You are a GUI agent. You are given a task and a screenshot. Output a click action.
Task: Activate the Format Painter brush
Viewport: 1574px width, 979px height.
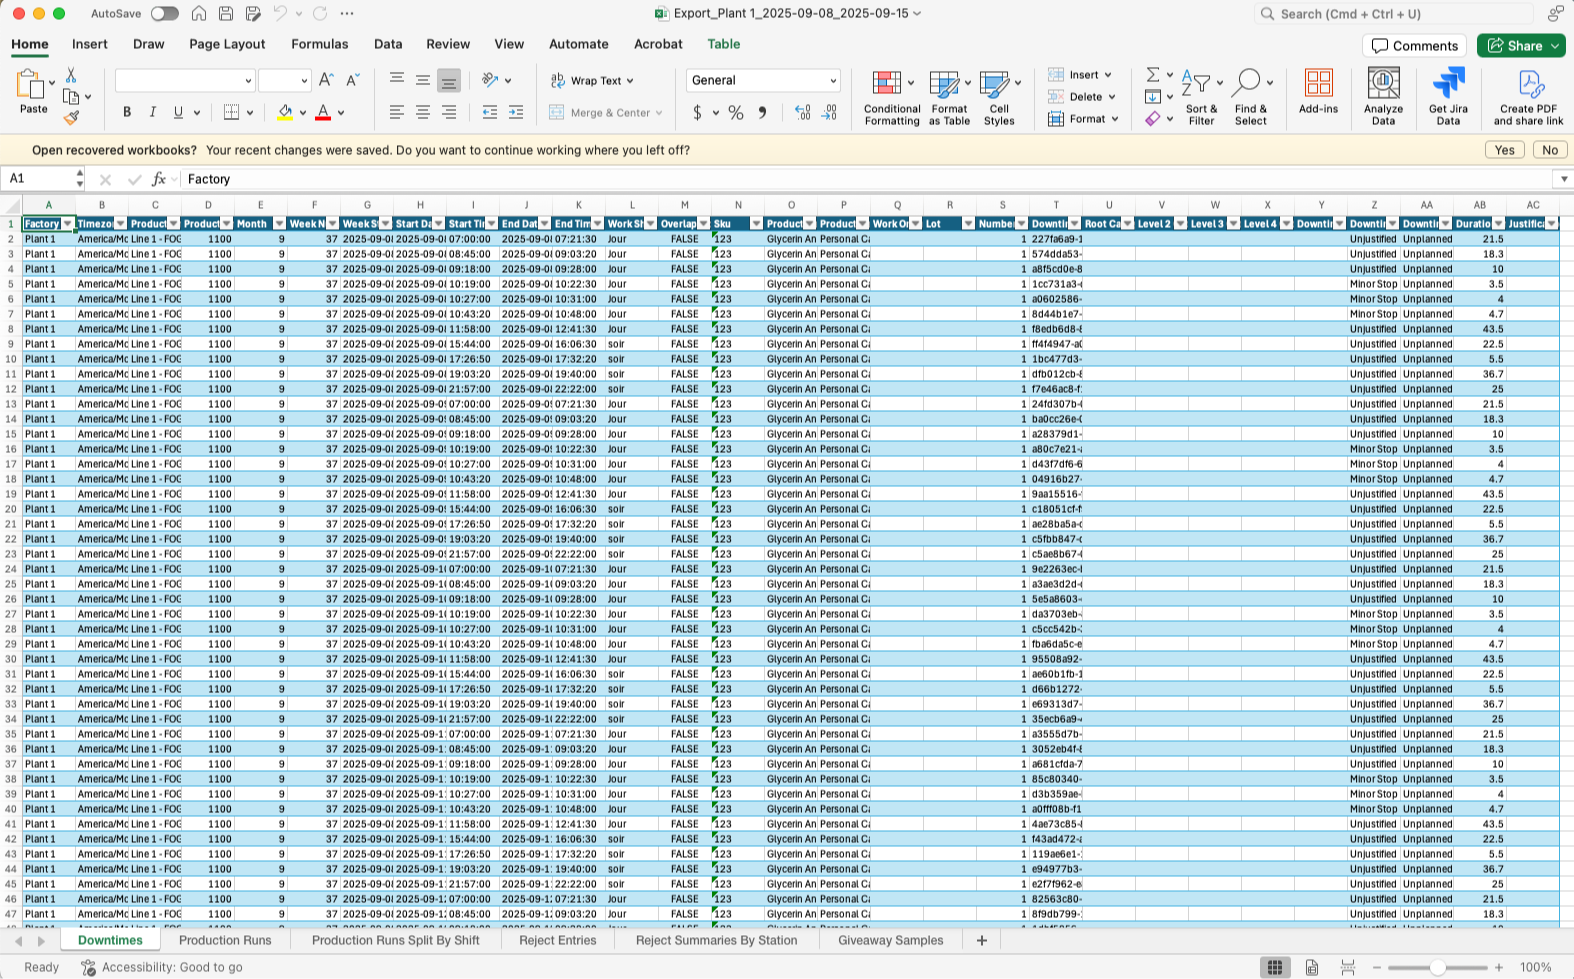pos(71,117)
